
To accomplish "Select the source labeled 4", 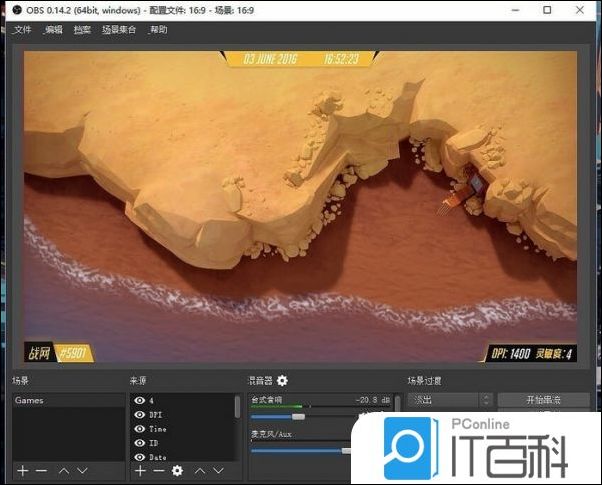I will coord(152,401).
